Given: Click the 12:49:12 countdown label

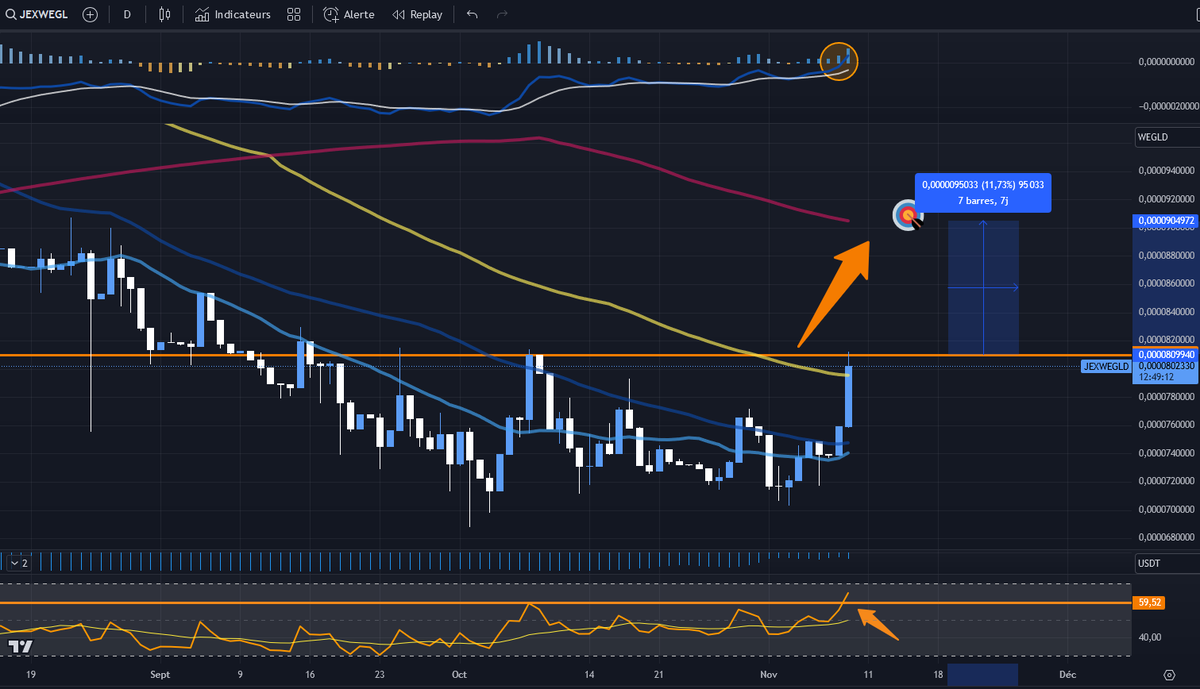Looking at the screenshot, I should (x=1155, y=378).
